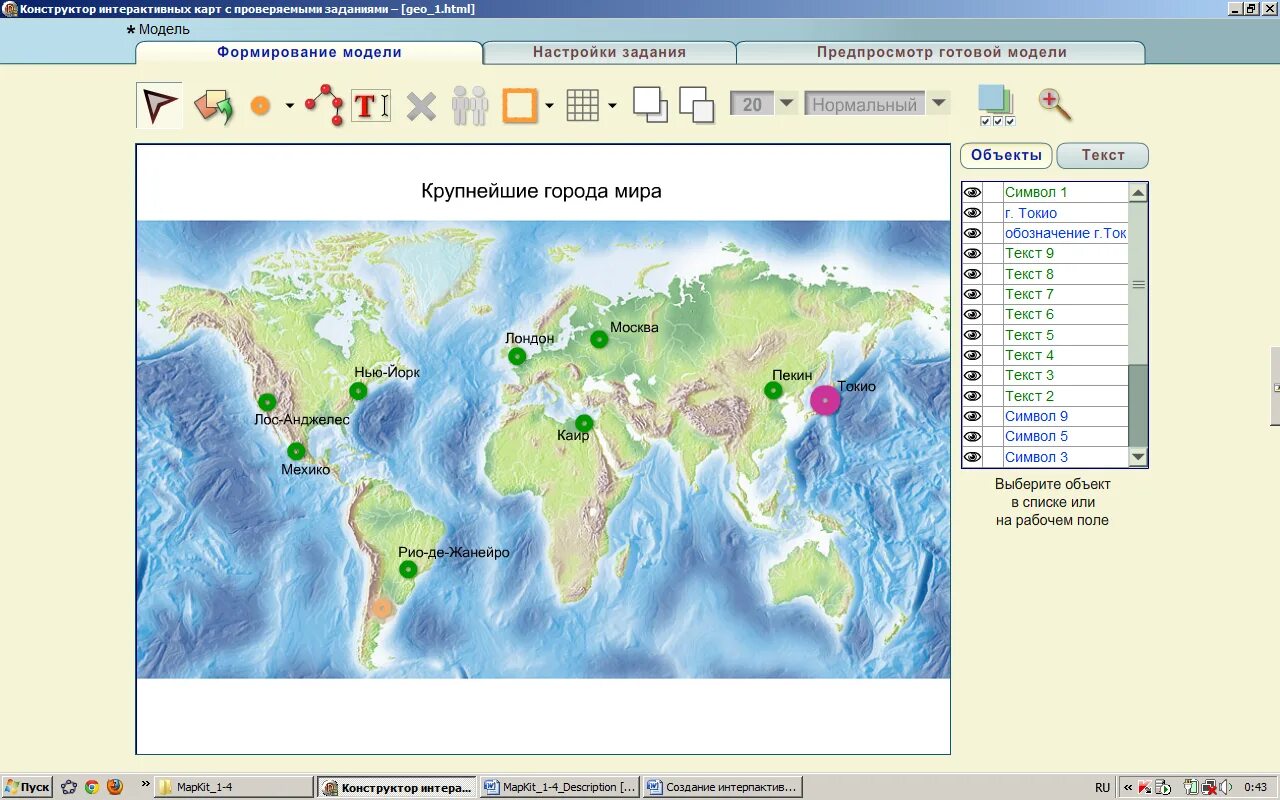This screenshot has width=1280, height=800.
Task: Toggle visibility eye of Текст 5
Action: pyautogui.click(x=972, y=335)
